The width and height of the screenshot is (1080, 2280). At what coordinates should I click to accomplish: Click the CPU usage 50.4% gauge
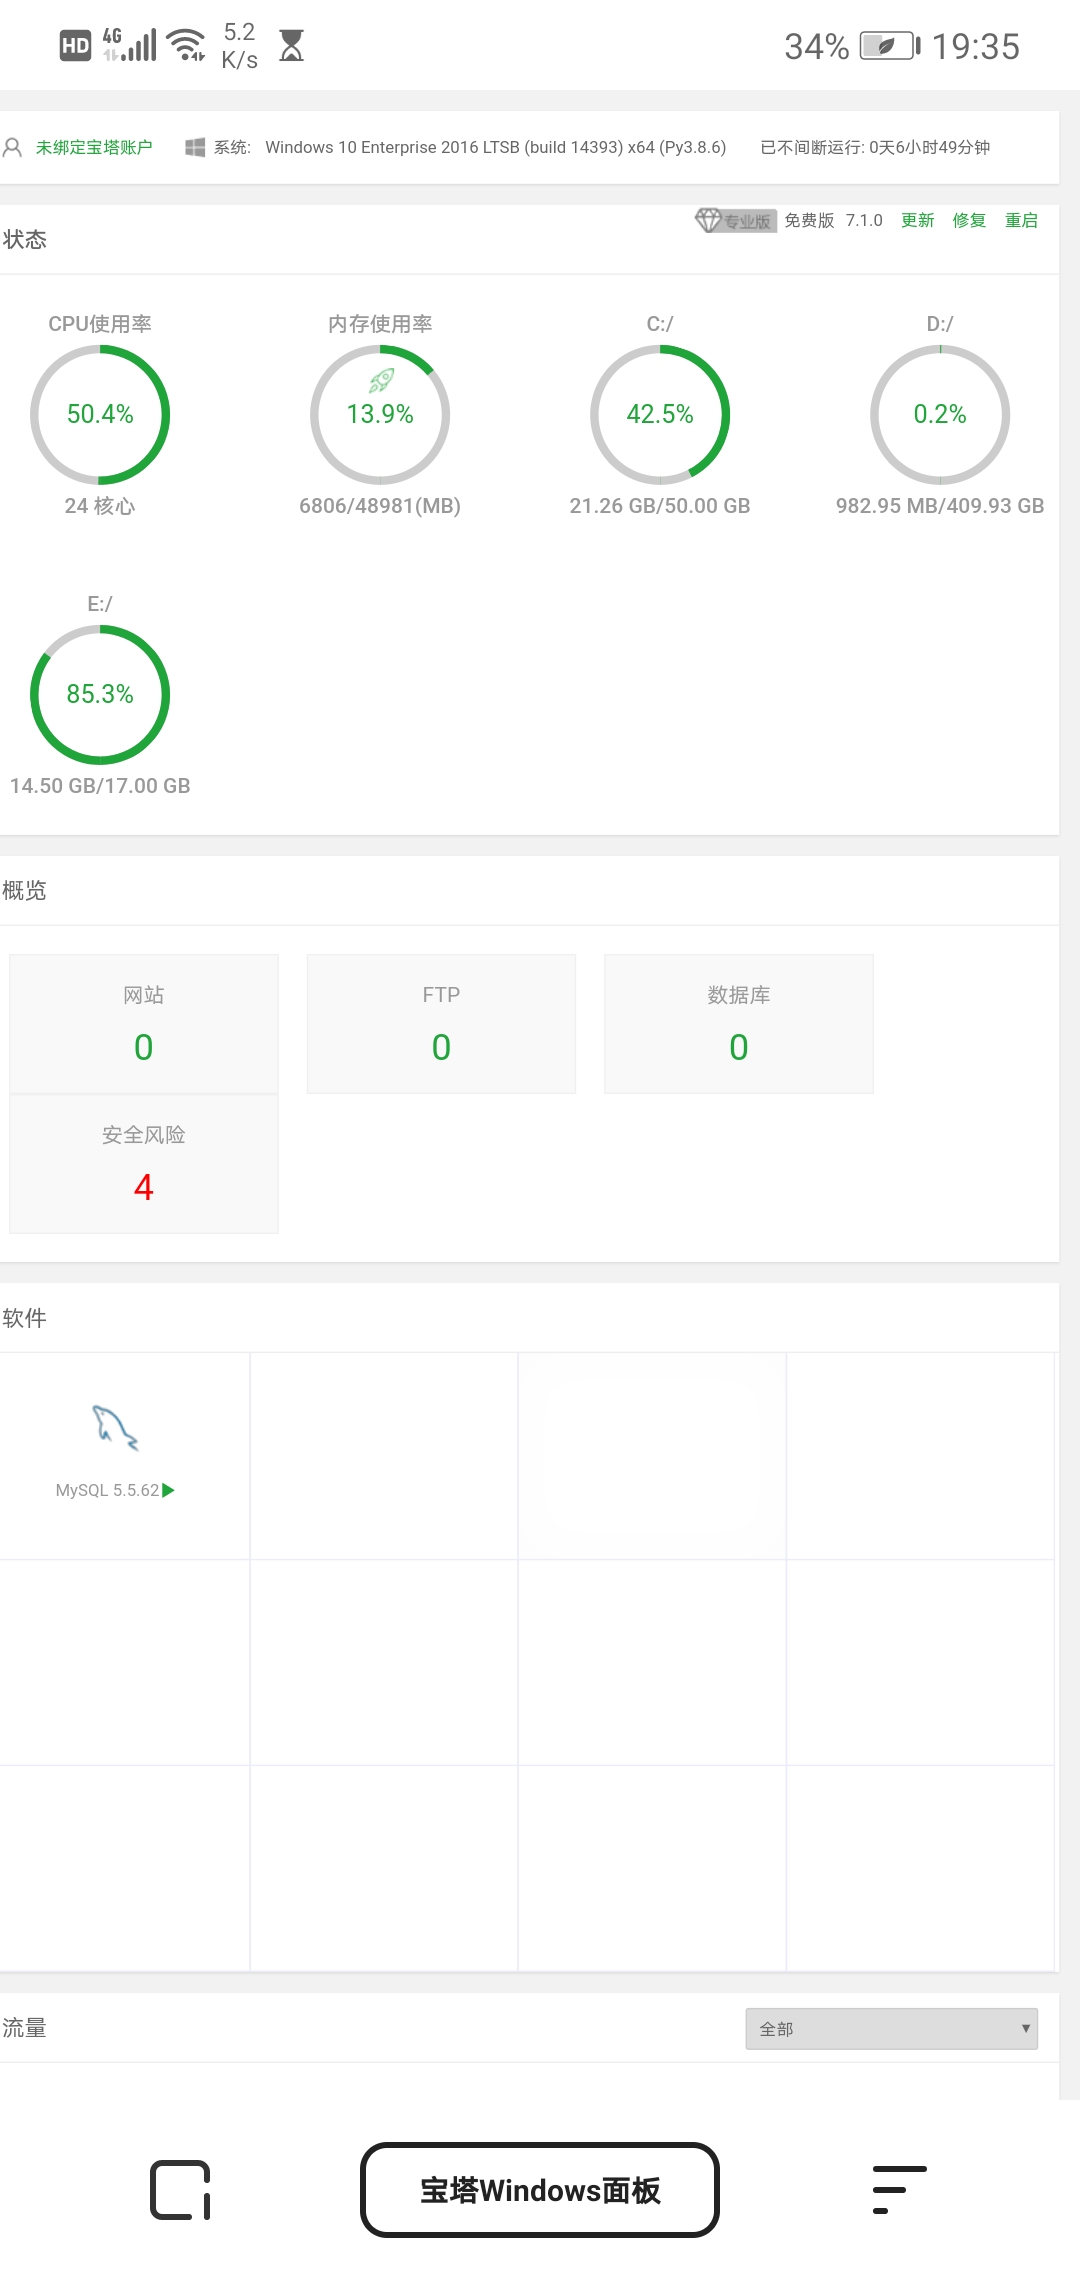pos(100,415)
